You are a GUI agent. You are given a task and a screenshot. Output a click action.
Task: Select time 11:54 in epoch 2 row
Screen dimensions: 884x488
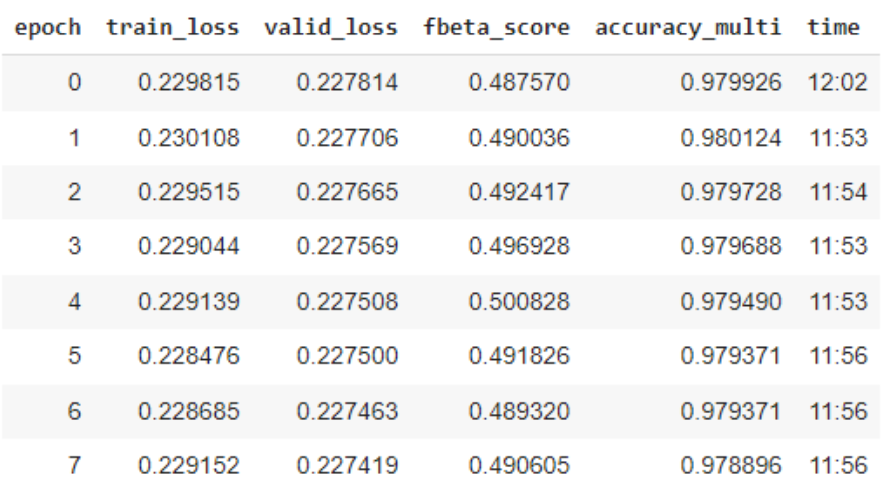click(838, 193)
